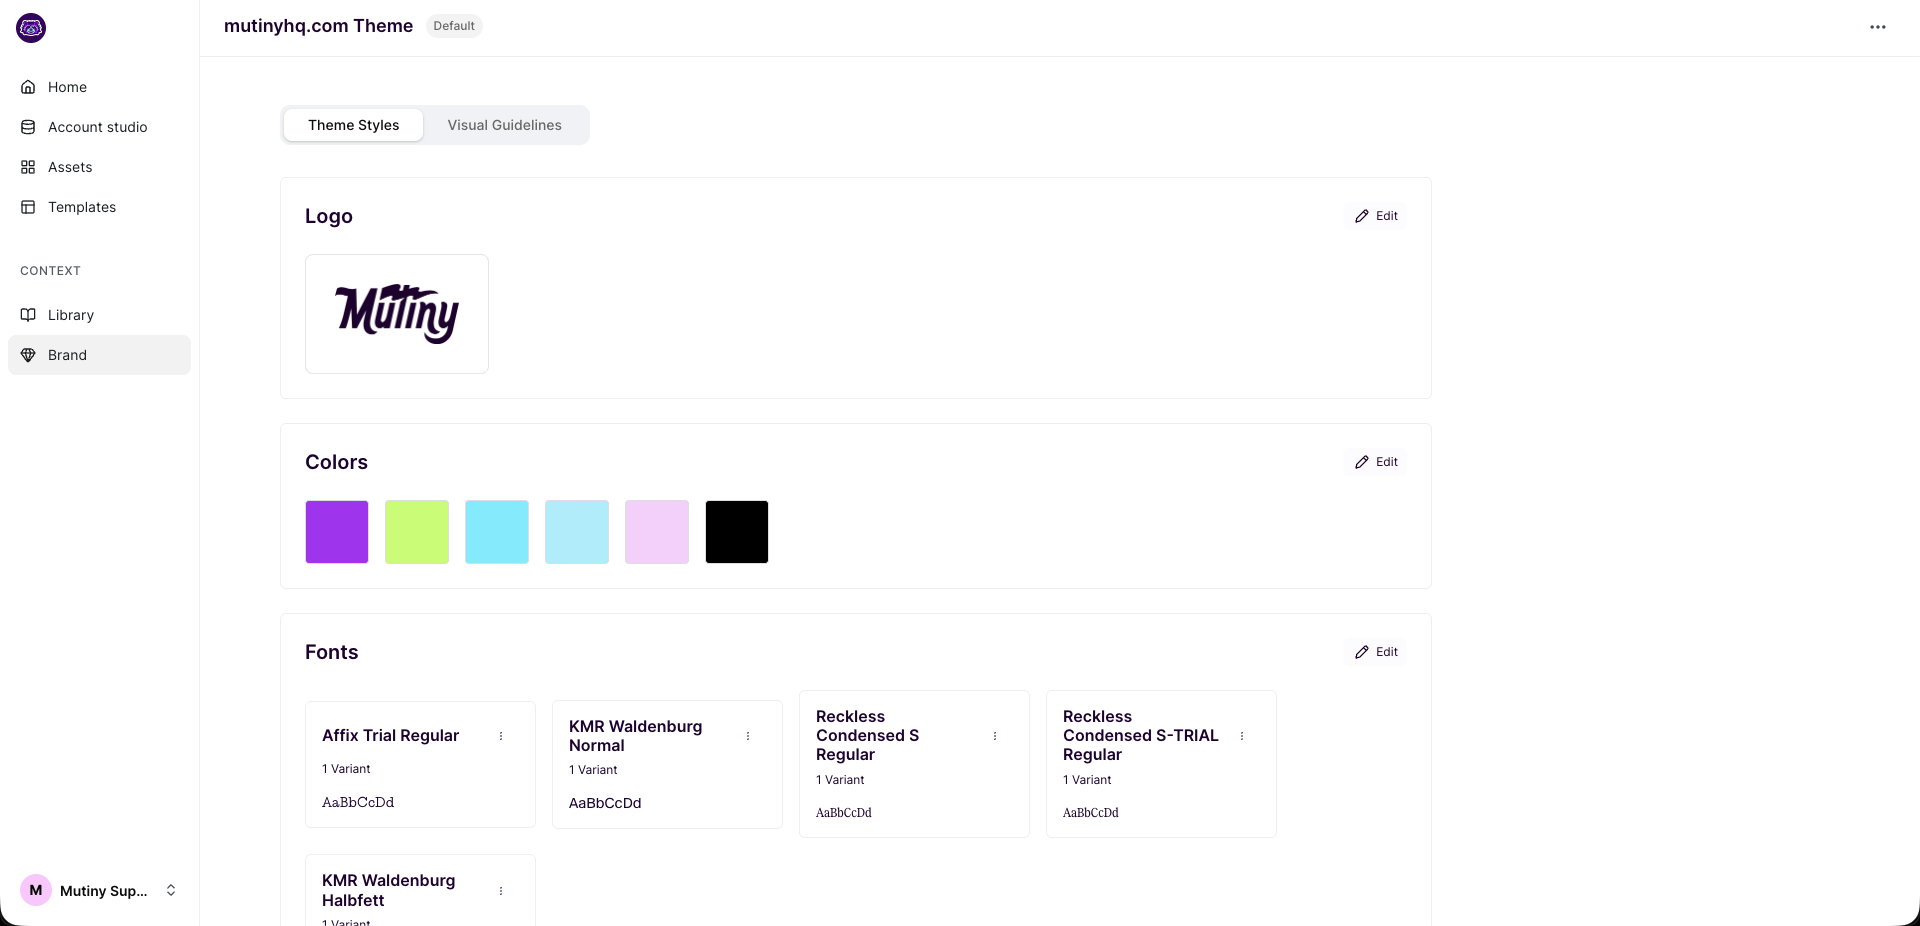Viewport: 1920px width, 926px height.
Task: Open options for Reckless Condensed S Regular
Action: [995, 736]
